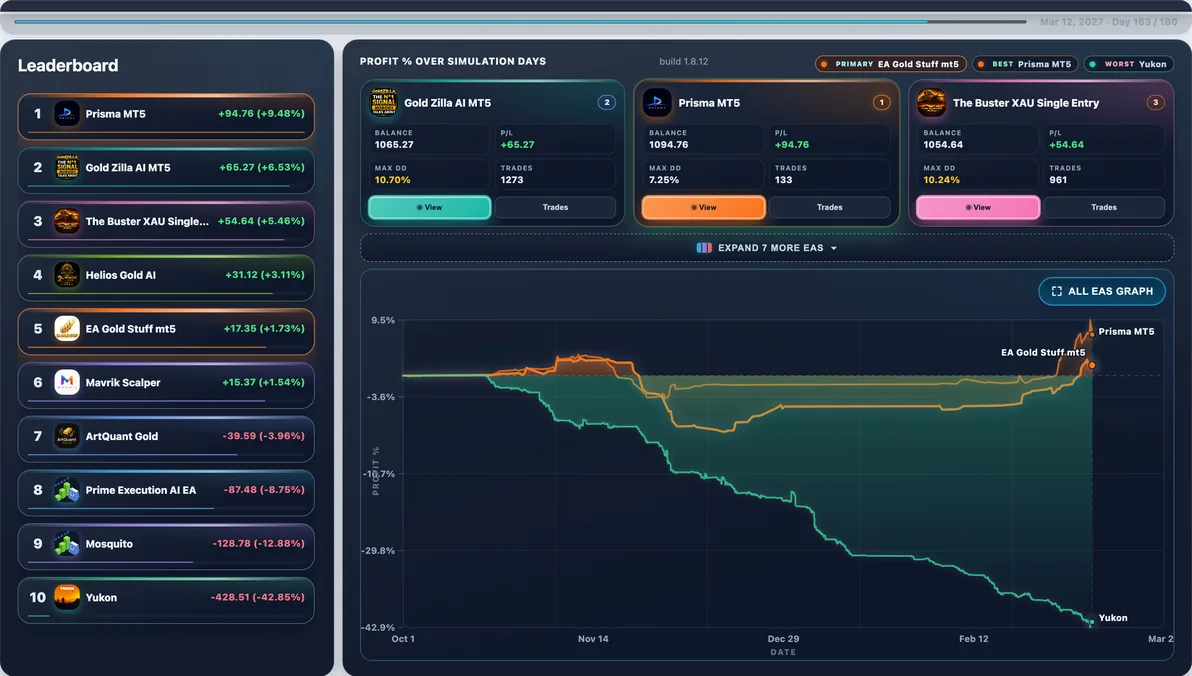Toggle View on the Gold Zilla AI MT5 card

click(430, 208)
